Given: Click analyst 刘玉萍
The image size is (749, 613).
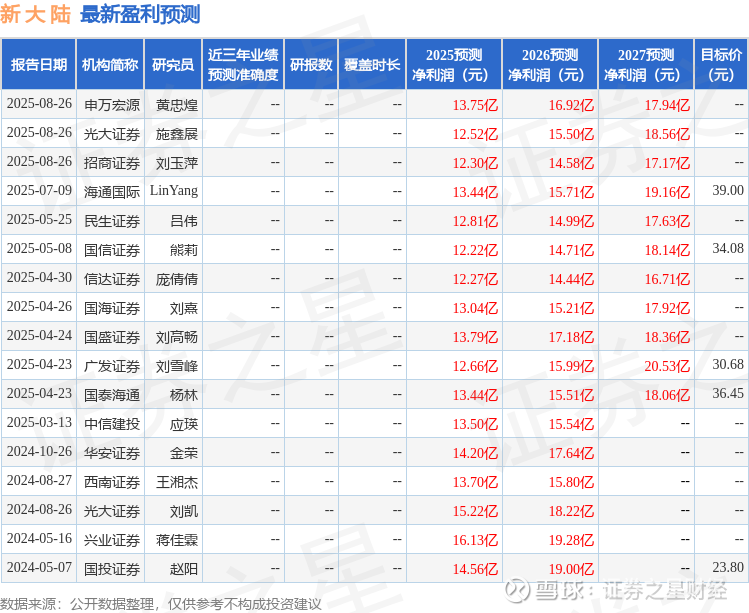Looking at the screenshot, I should pos(177,163).
